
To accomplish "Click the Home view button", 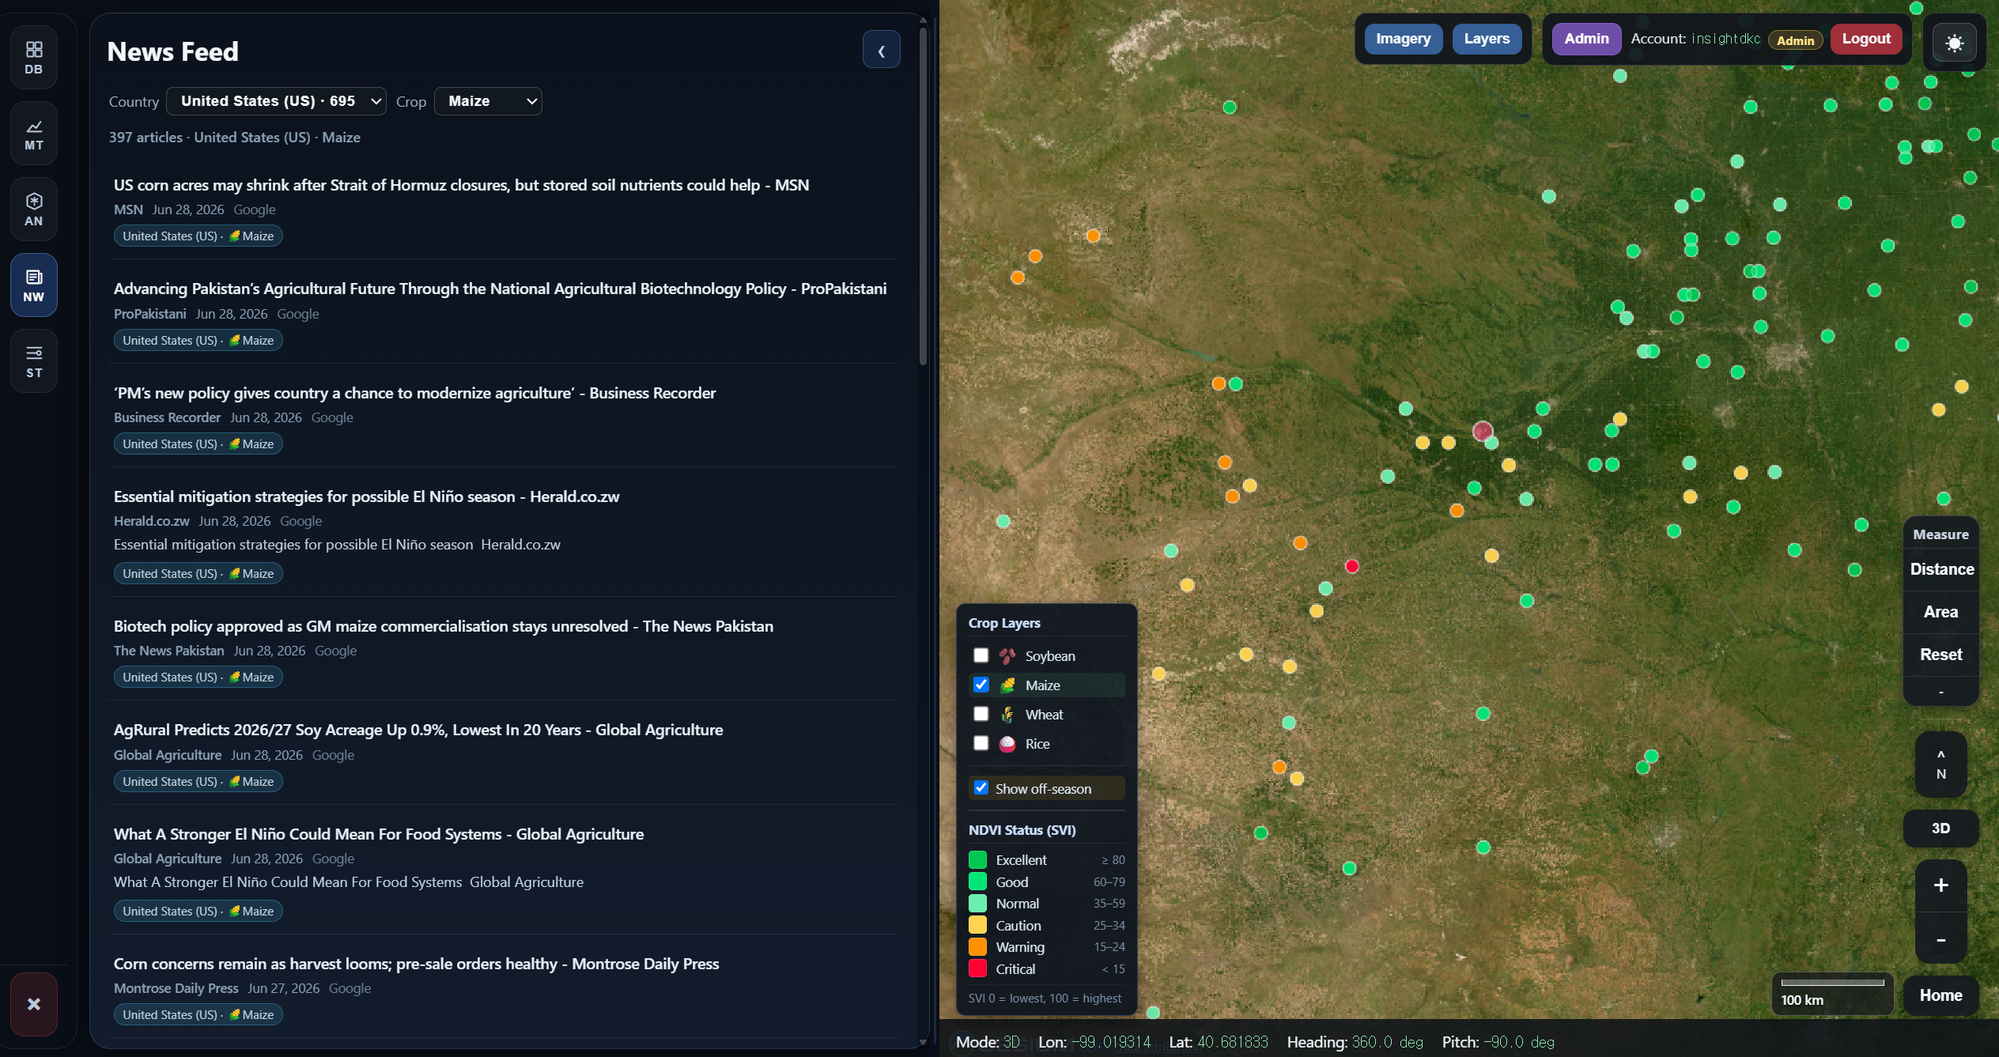I will click(x=1941, y=996).
